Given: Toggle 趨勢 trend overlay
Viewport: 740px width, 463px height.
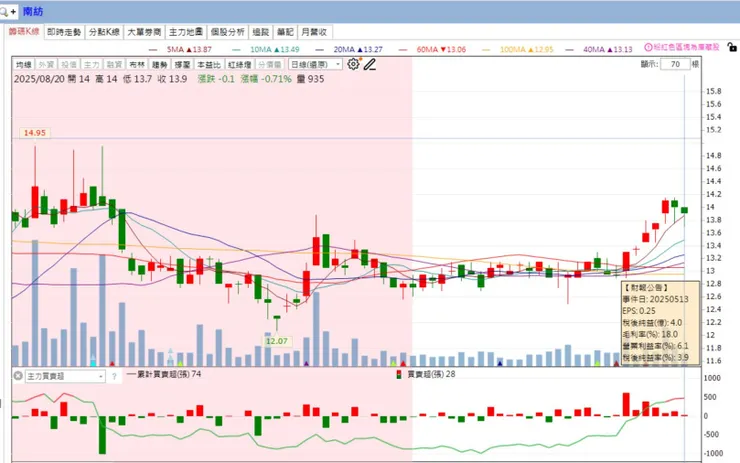Looking at the screenshot, I should coord(160,65).
